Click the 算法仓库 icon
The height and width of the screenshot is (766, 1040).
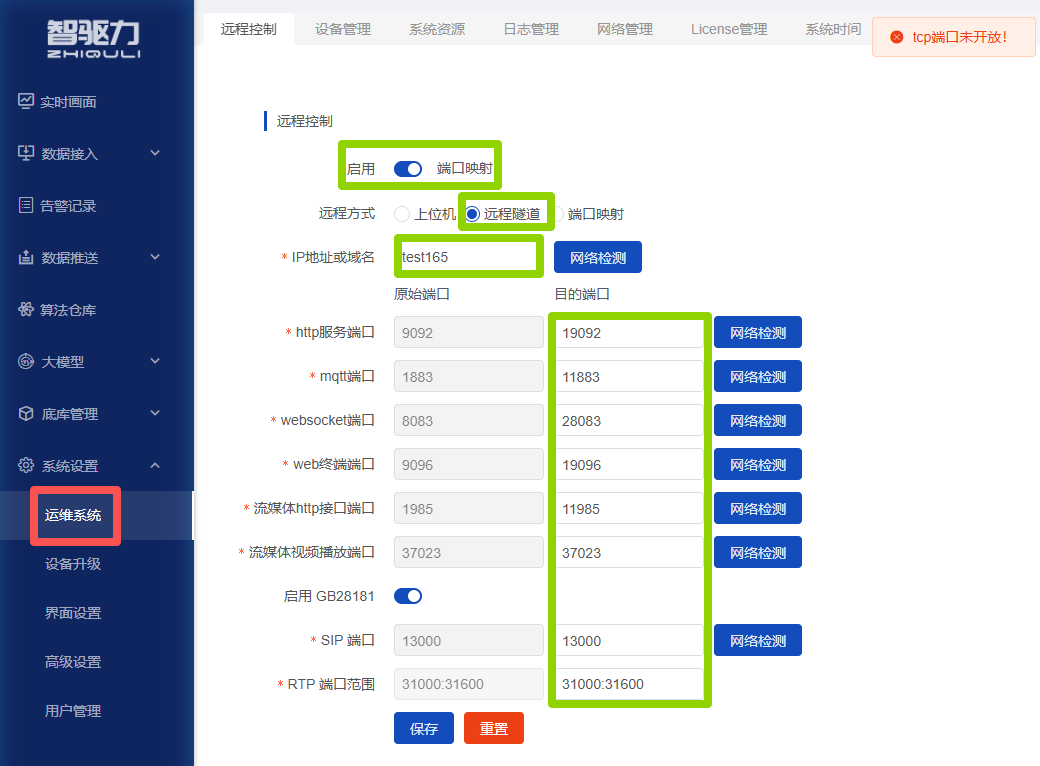pyautogui.click(x=26, y=309)
